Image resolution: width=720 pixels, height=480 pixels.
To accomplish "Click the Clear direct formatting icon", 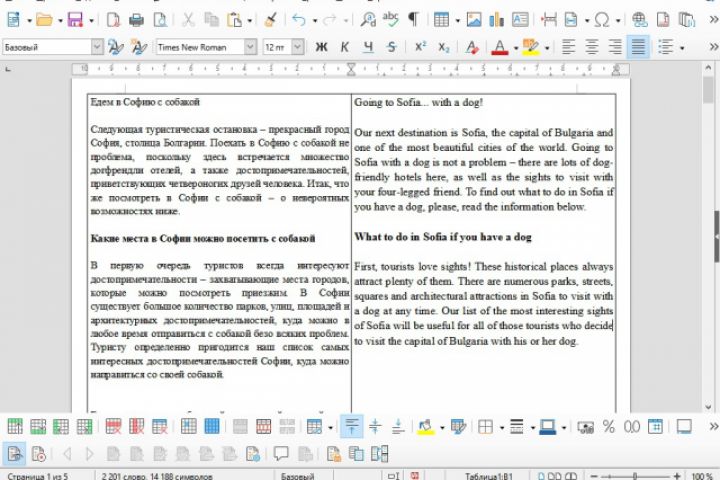I will point(472,47).
